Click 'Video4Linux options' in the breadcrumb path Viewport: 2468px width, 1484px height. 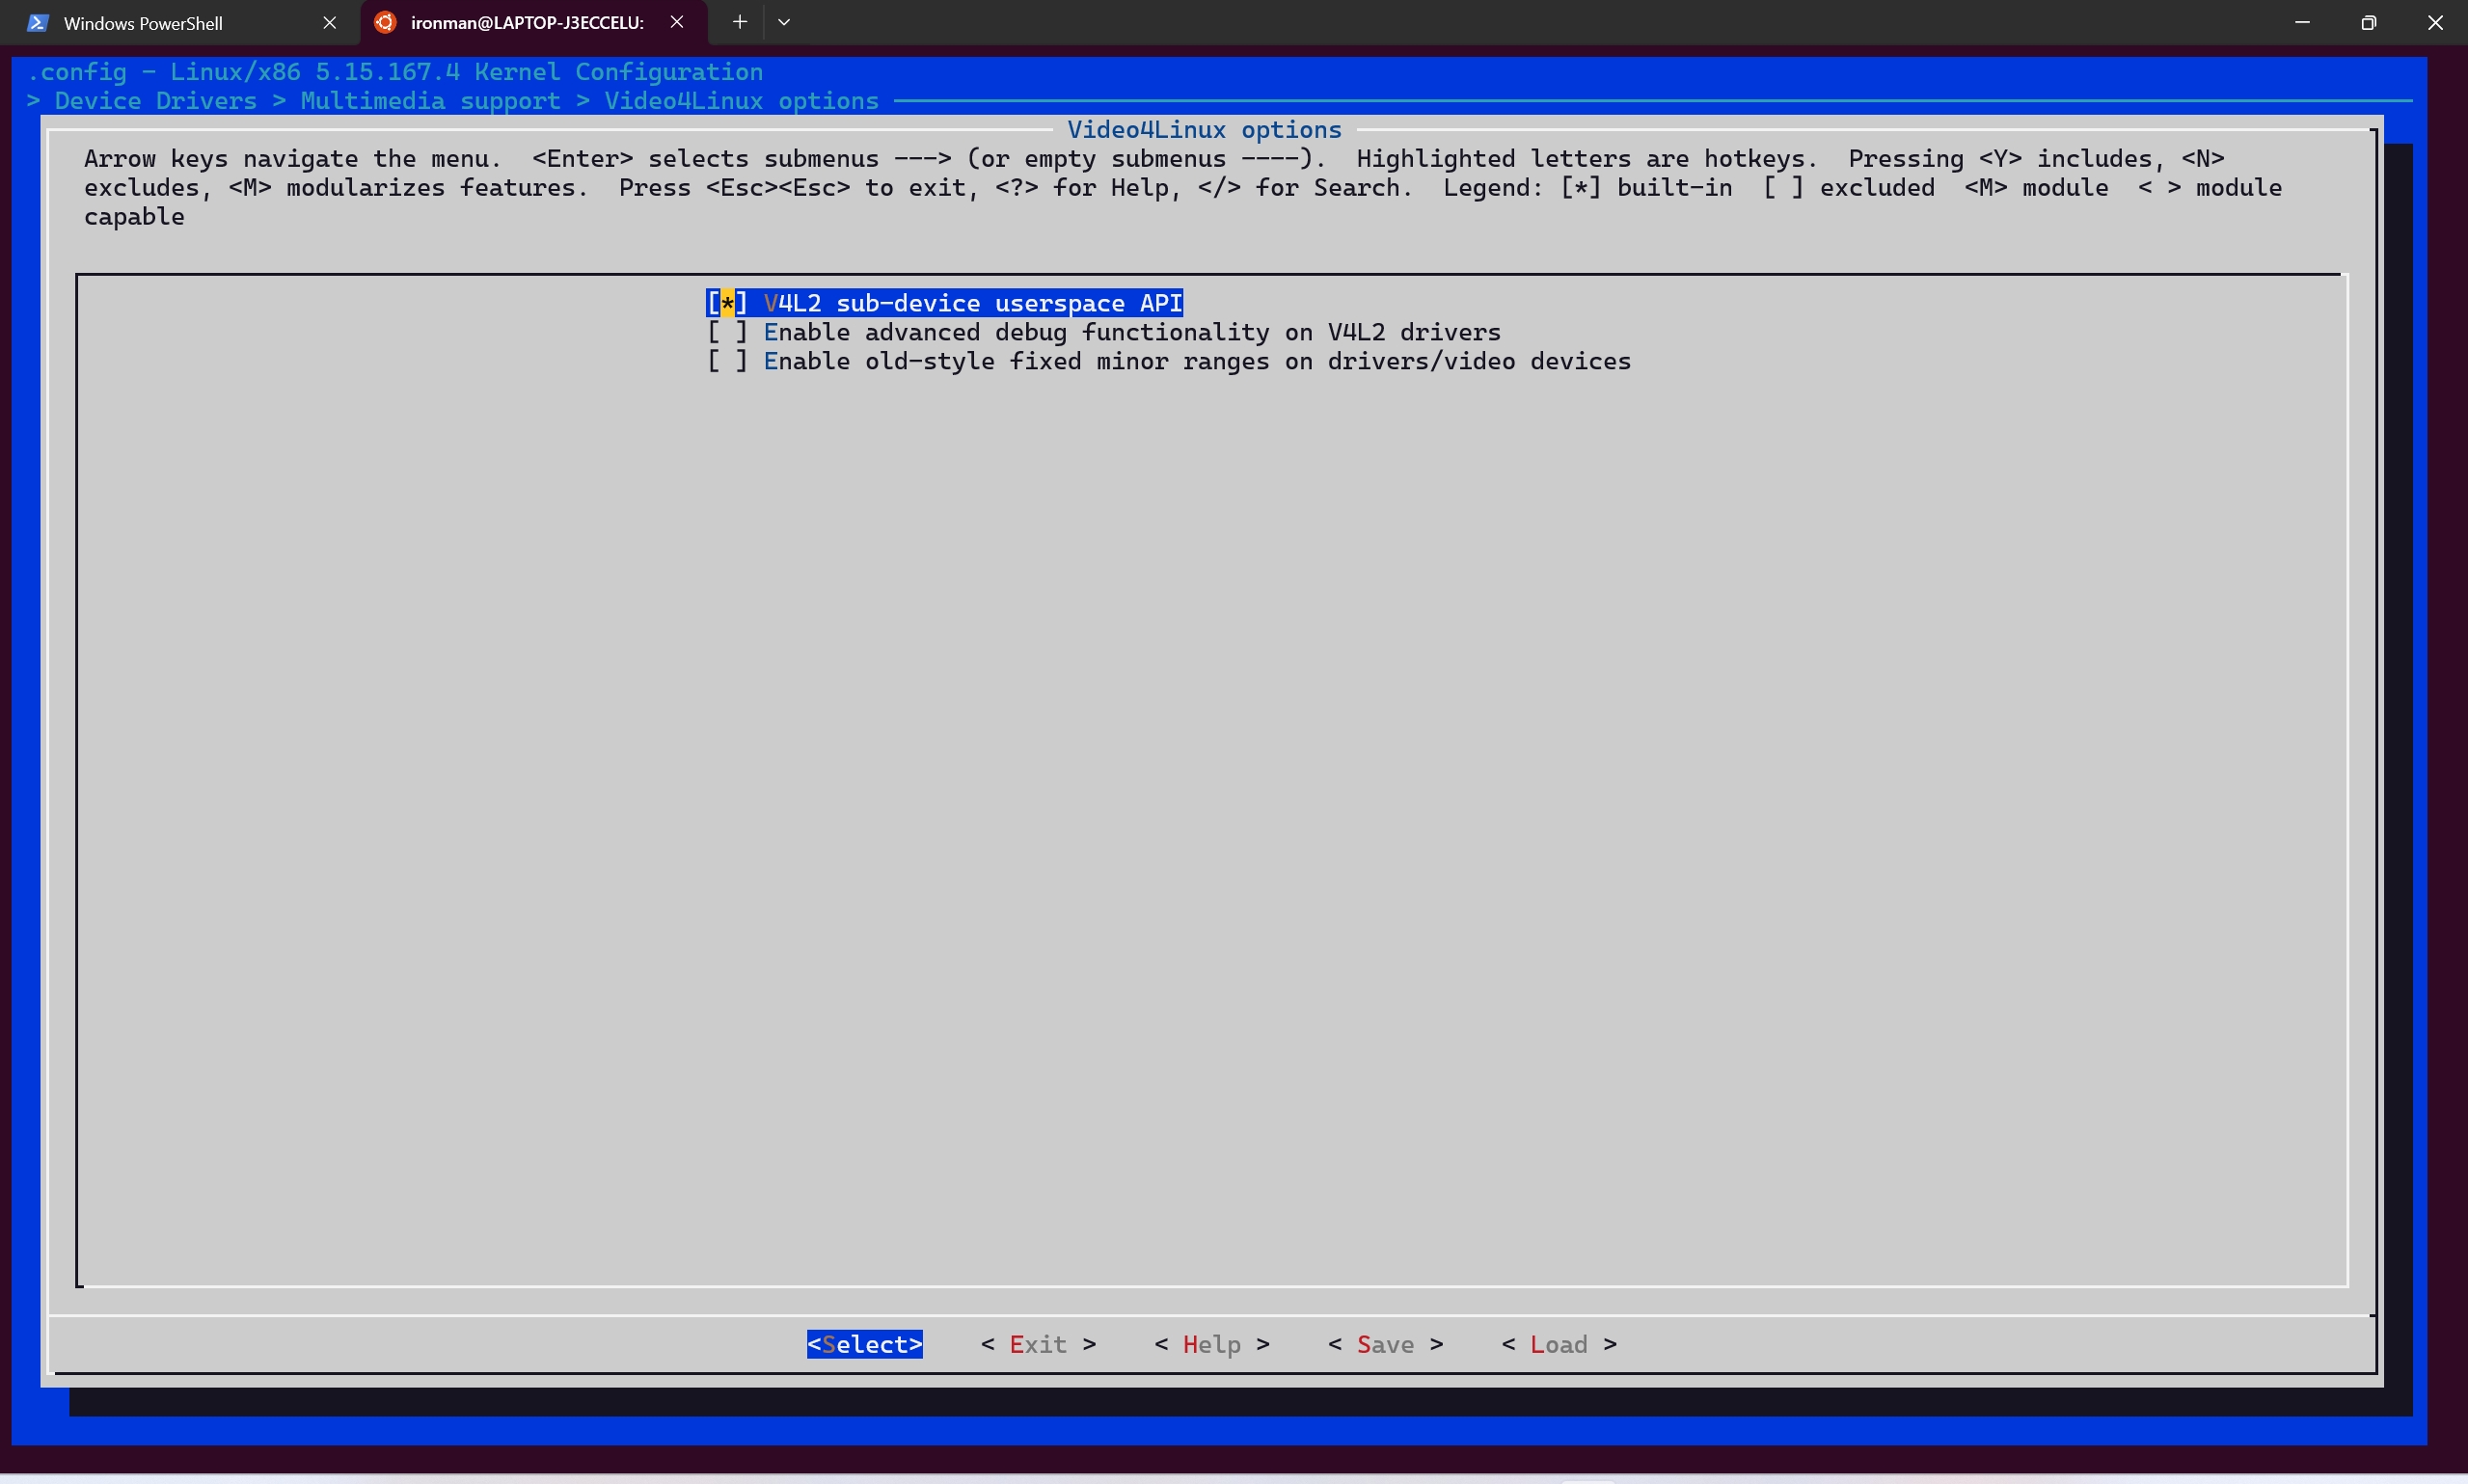click(x=741, y=101)
